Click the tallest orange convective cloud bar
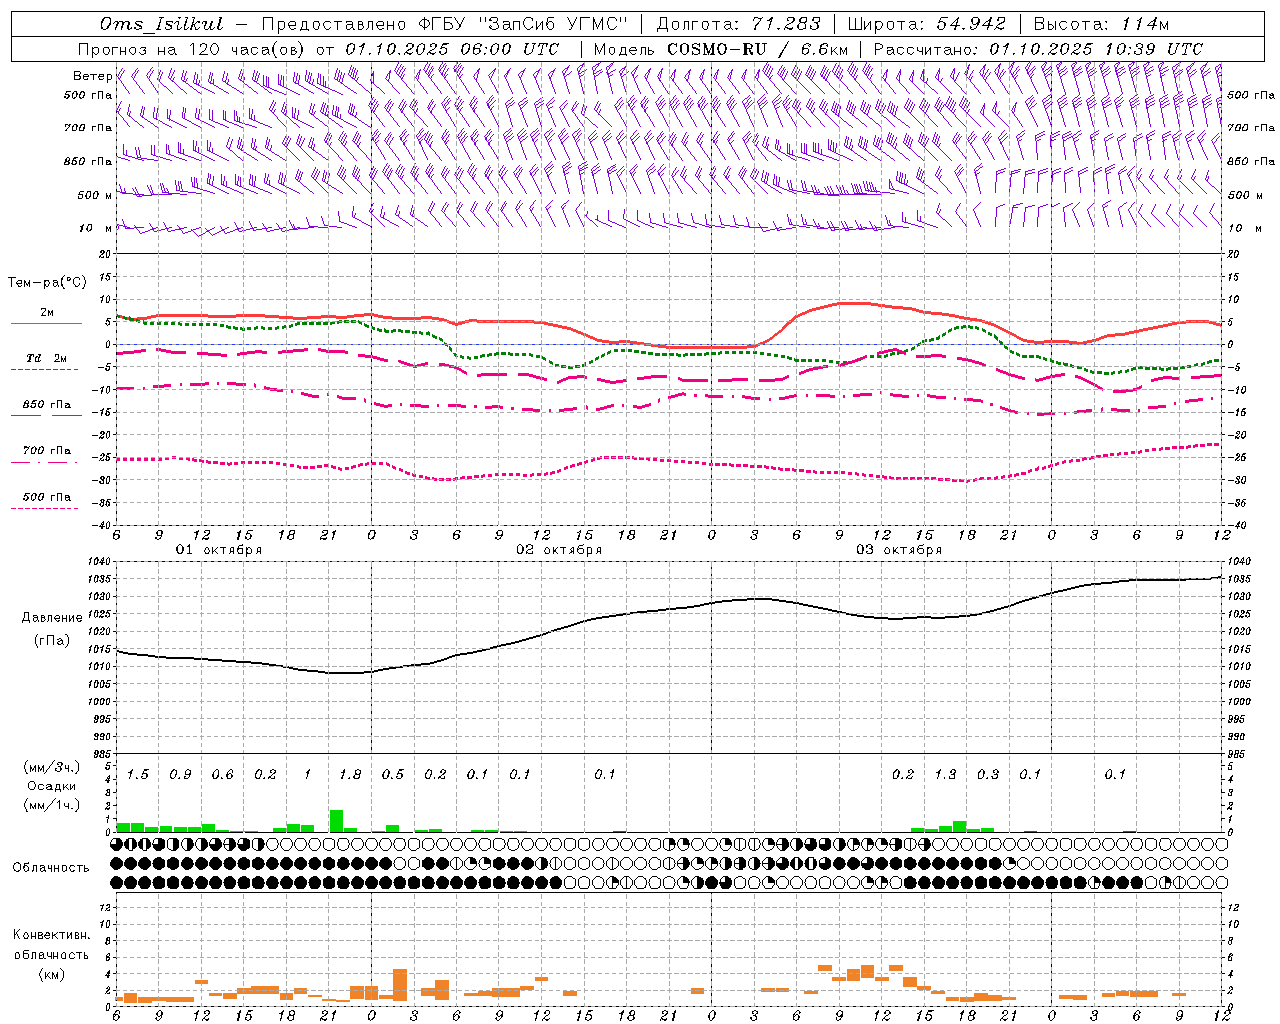Viewport: 1280px width, 1024px height. (x=400, y=985)
